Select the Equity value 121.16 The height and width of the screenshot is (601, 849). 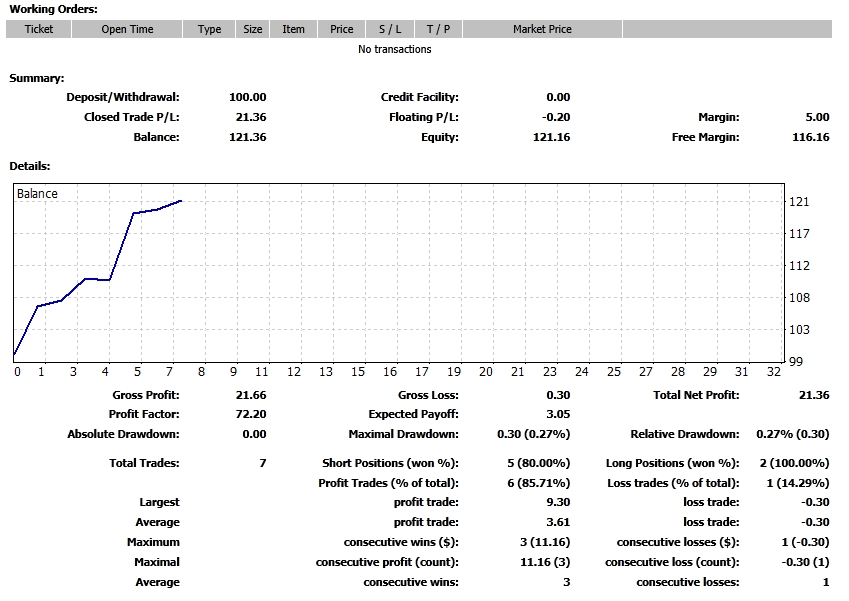coord(551,137)
